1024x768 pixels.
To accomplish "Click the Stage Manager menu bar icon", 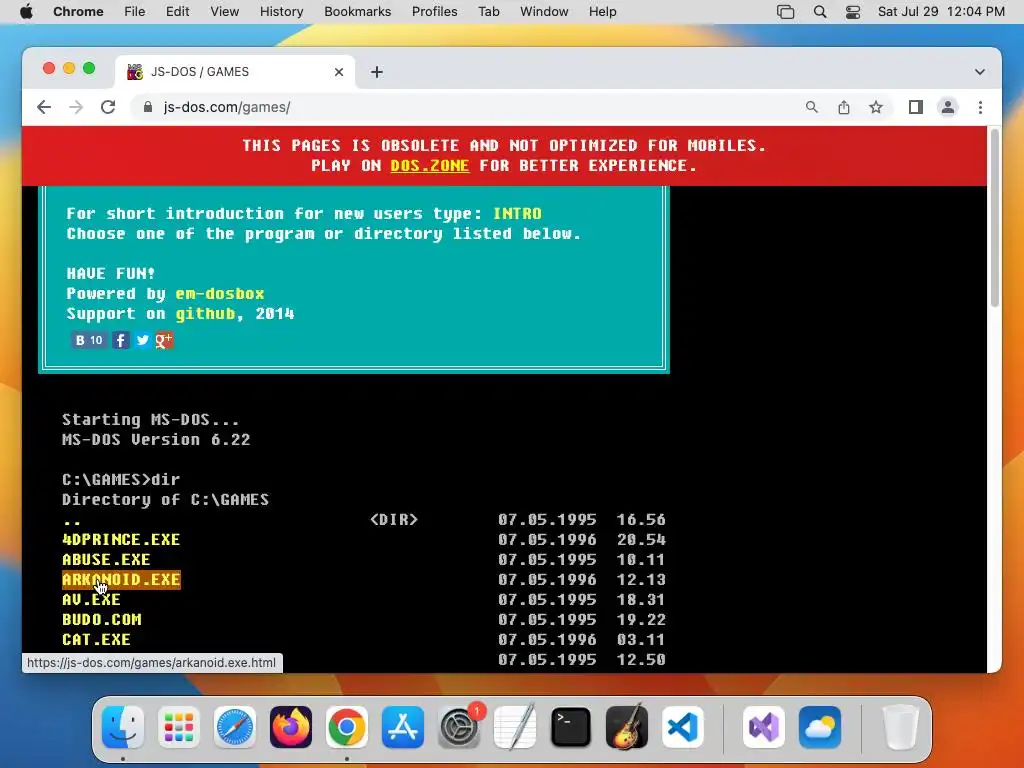I will pyautogui.click(x=786, y=12).
